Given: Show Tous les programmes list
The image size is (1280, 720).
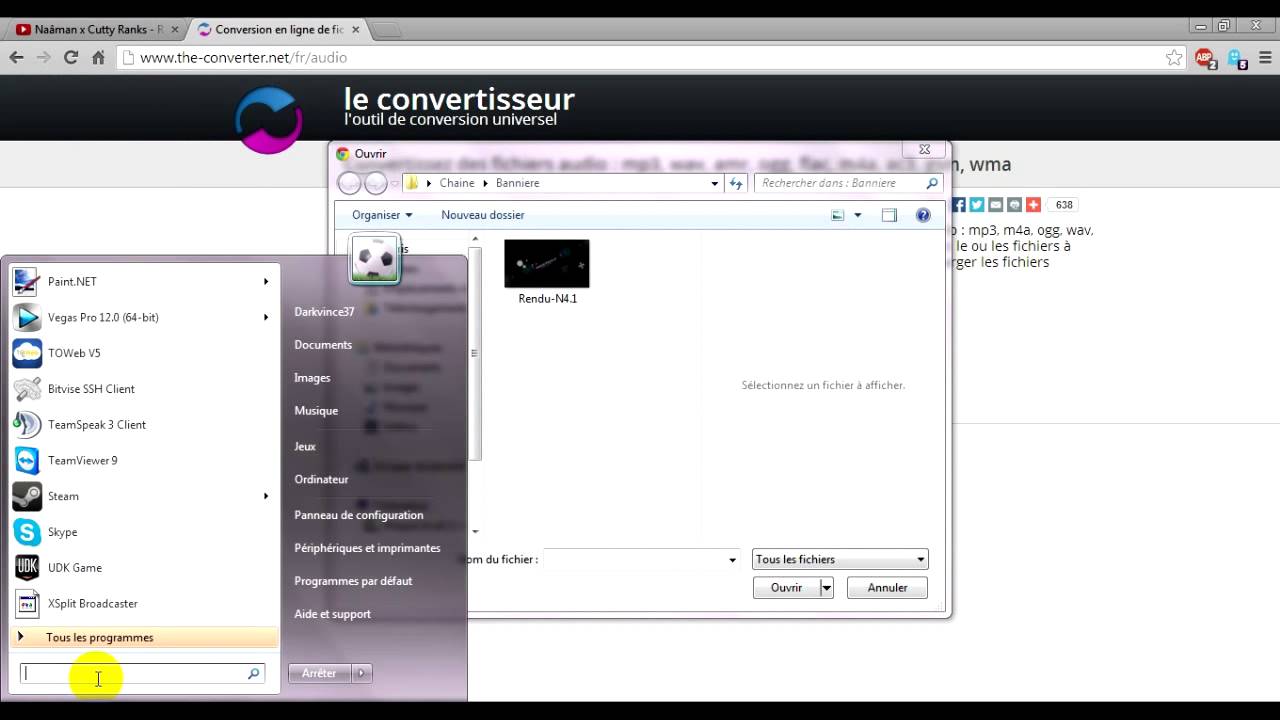Looking at the screenshot, I should (x=145, y=637).
